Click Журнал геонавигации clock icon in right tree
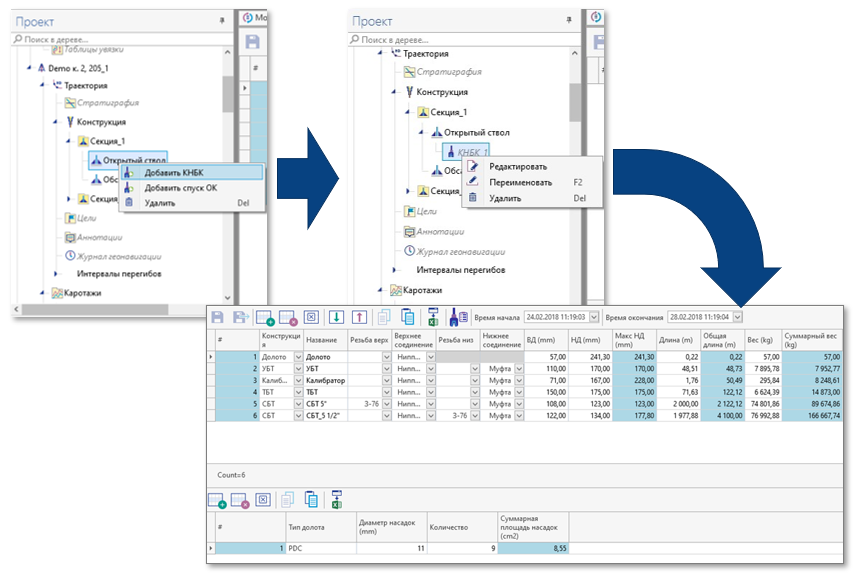 pyautogui.click(x=409, y=251)
